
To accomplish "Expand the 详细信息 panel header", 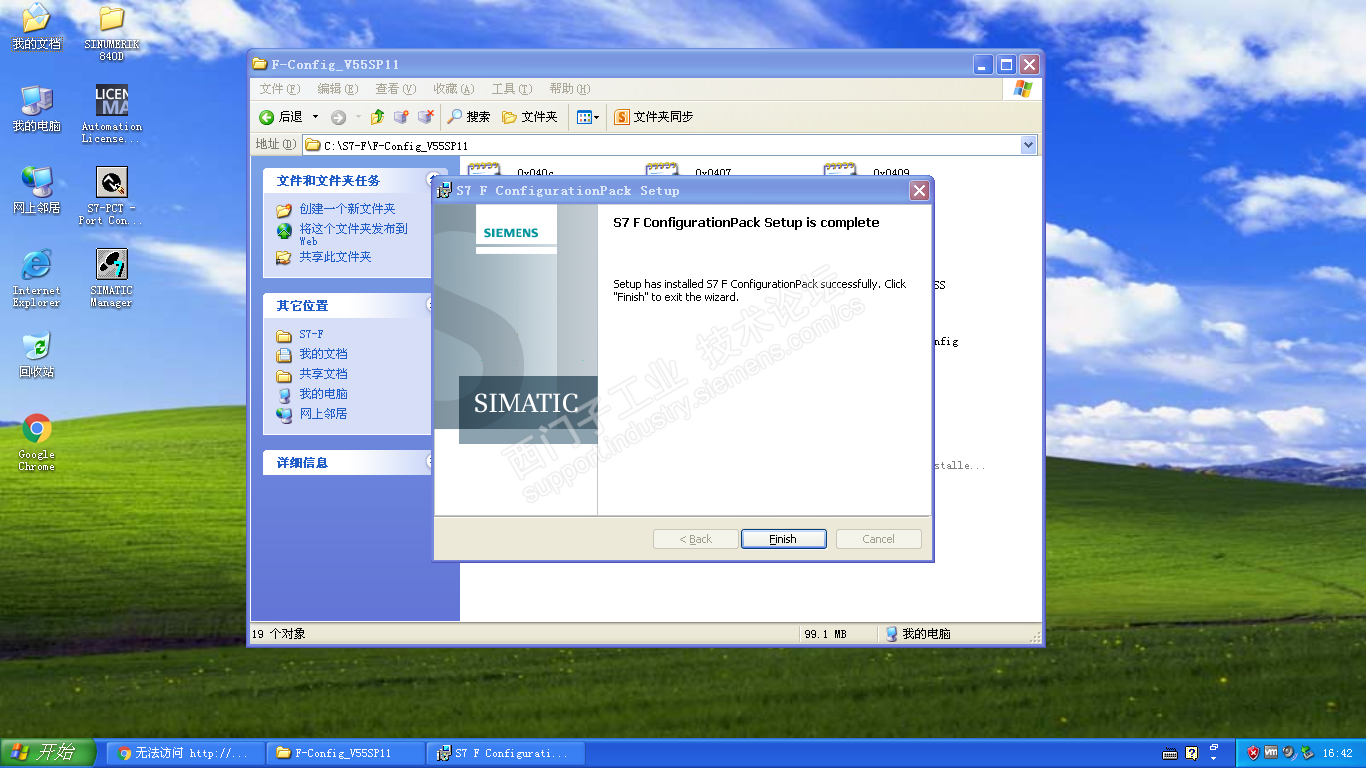I will click(x=347, y=462).
